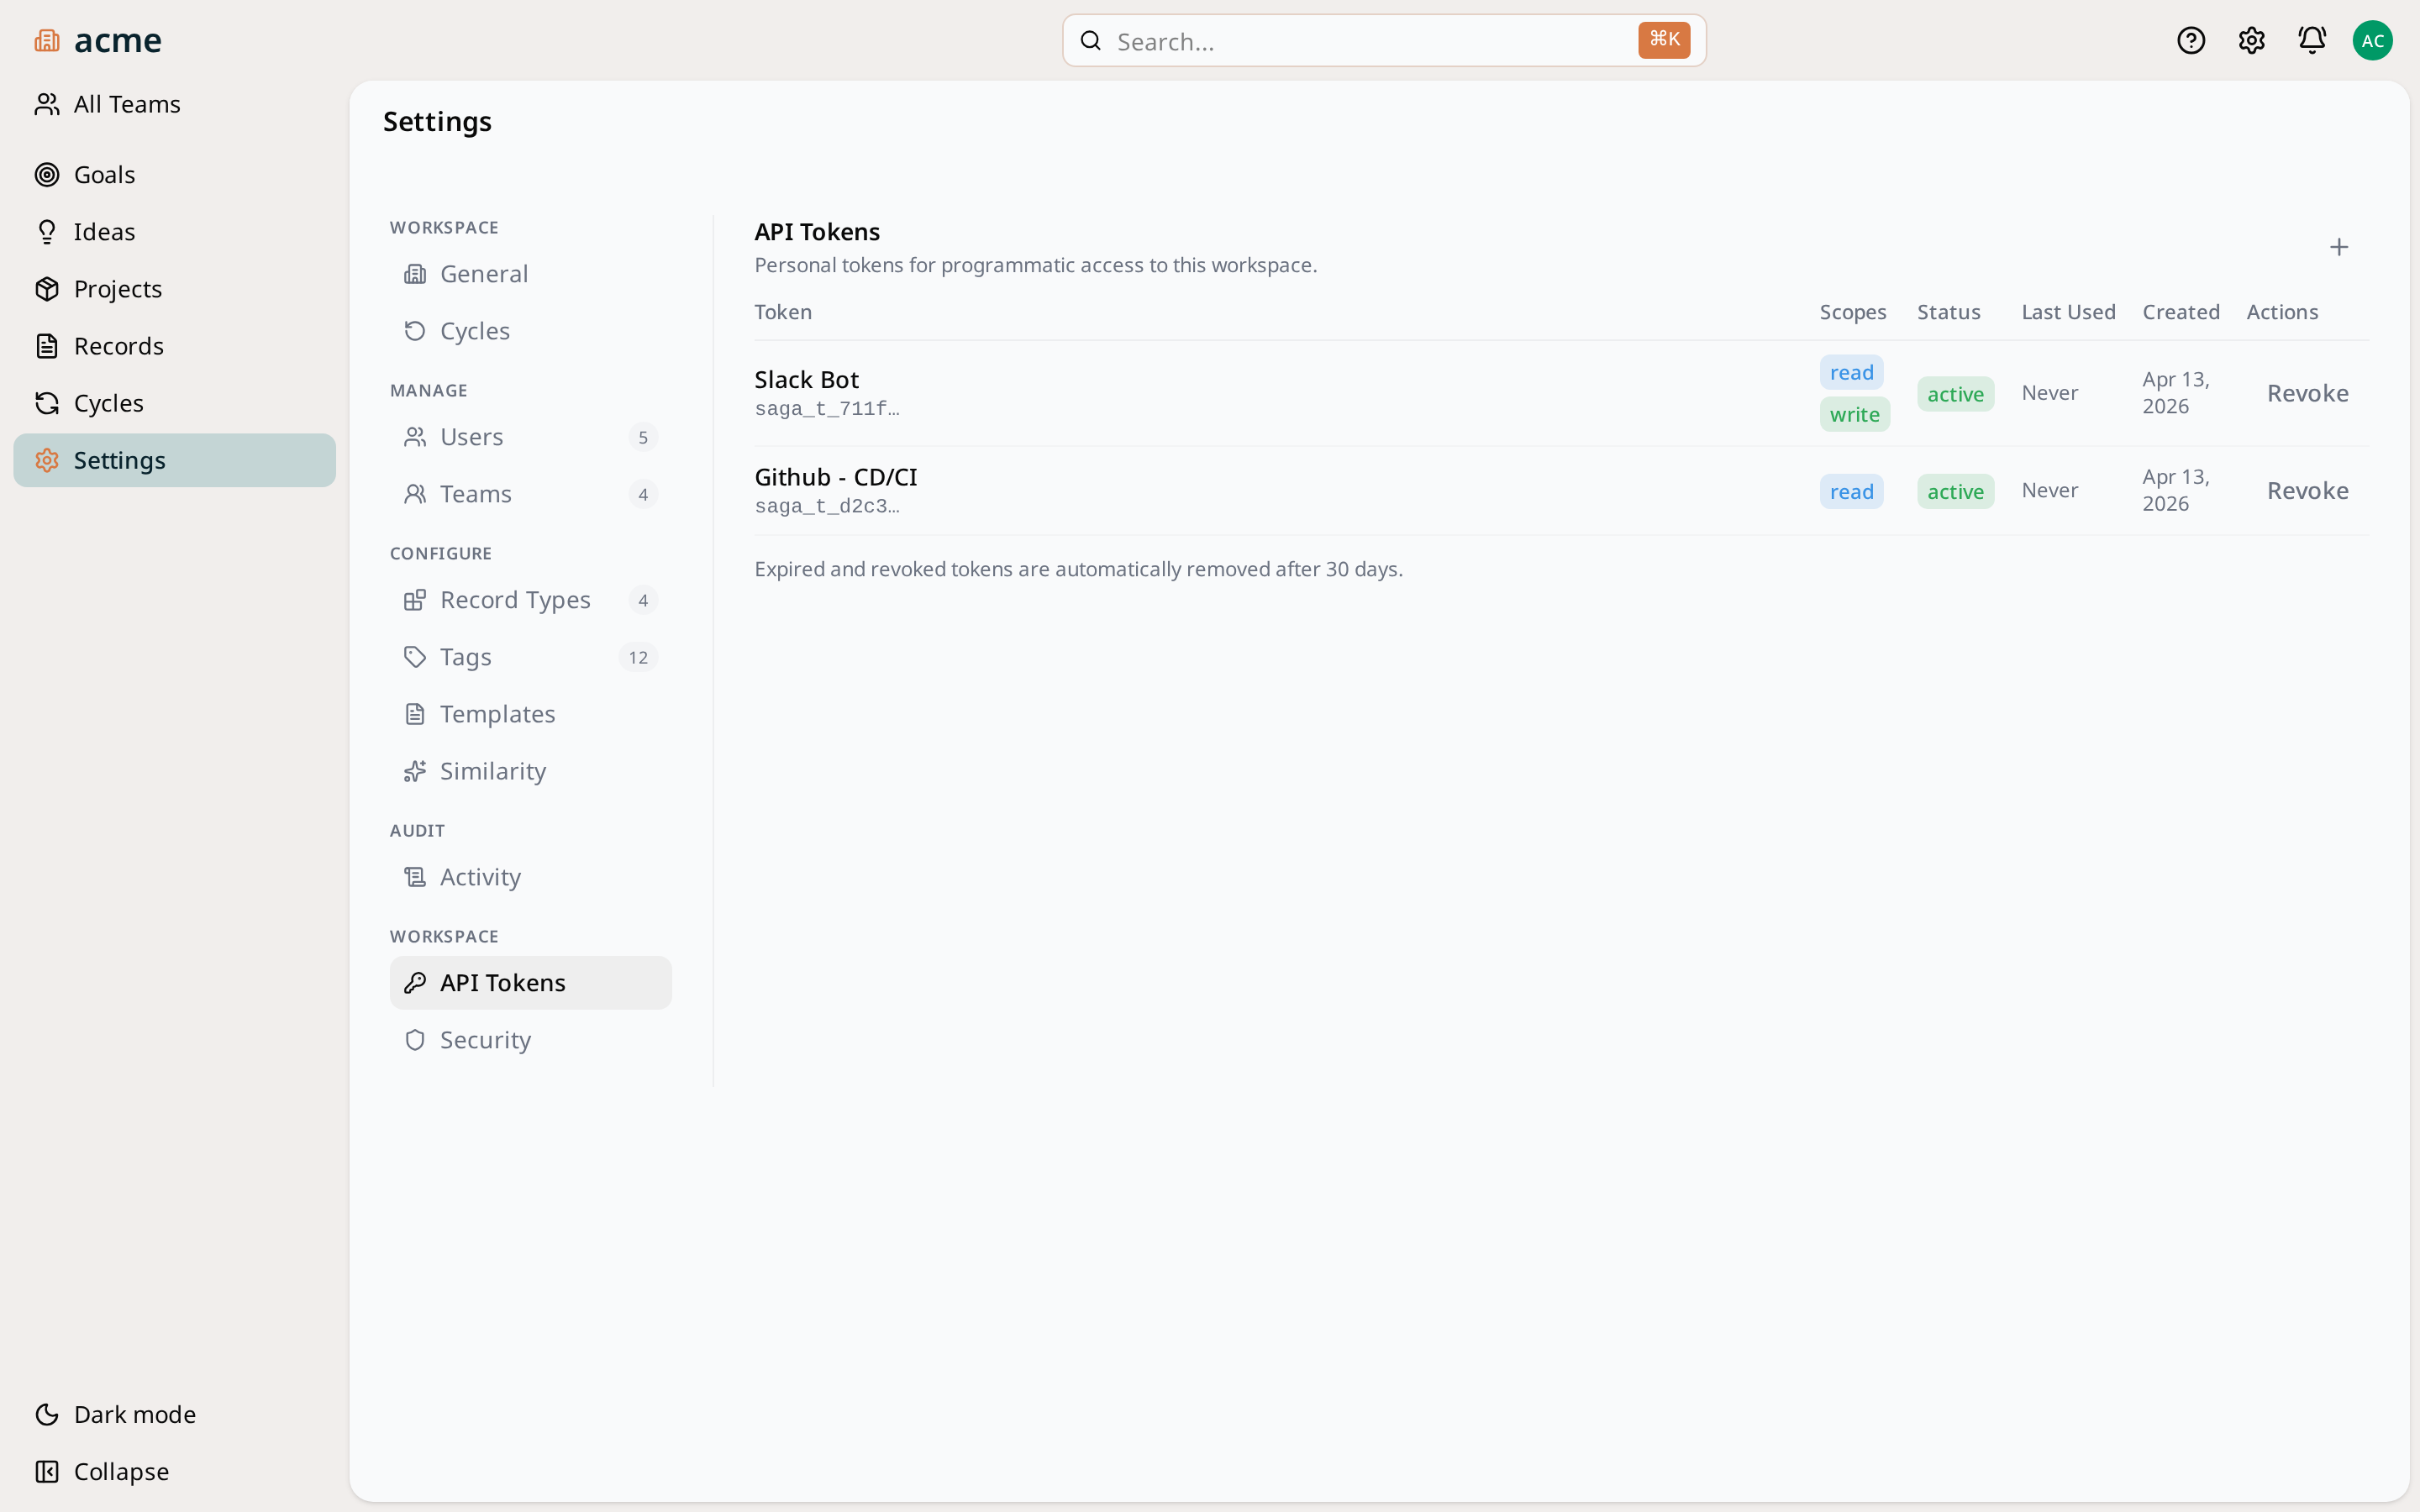Click the AC user avatar
Viewport: 2420px width, 1512px height.
coord(2372,40)
